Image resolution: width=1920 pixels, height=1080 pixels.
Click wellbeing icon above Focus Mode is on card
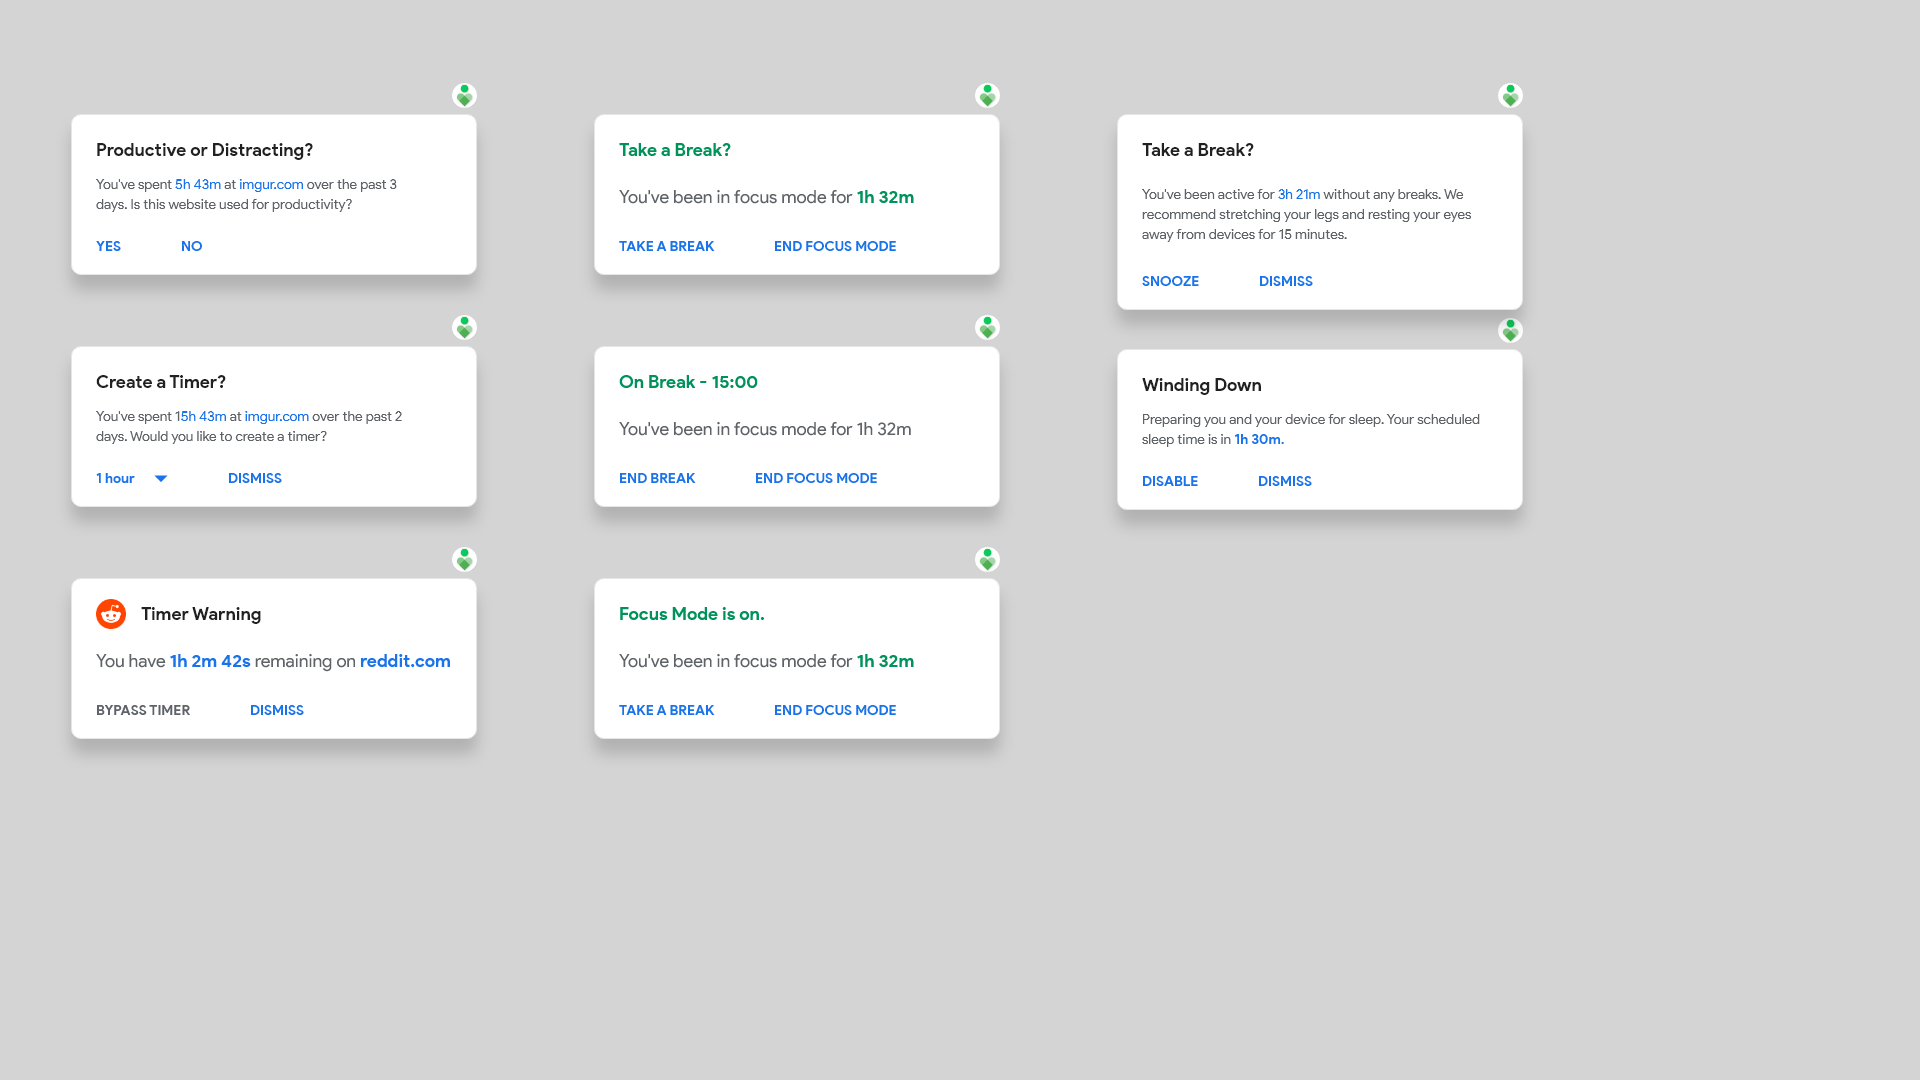click(987, 560)
